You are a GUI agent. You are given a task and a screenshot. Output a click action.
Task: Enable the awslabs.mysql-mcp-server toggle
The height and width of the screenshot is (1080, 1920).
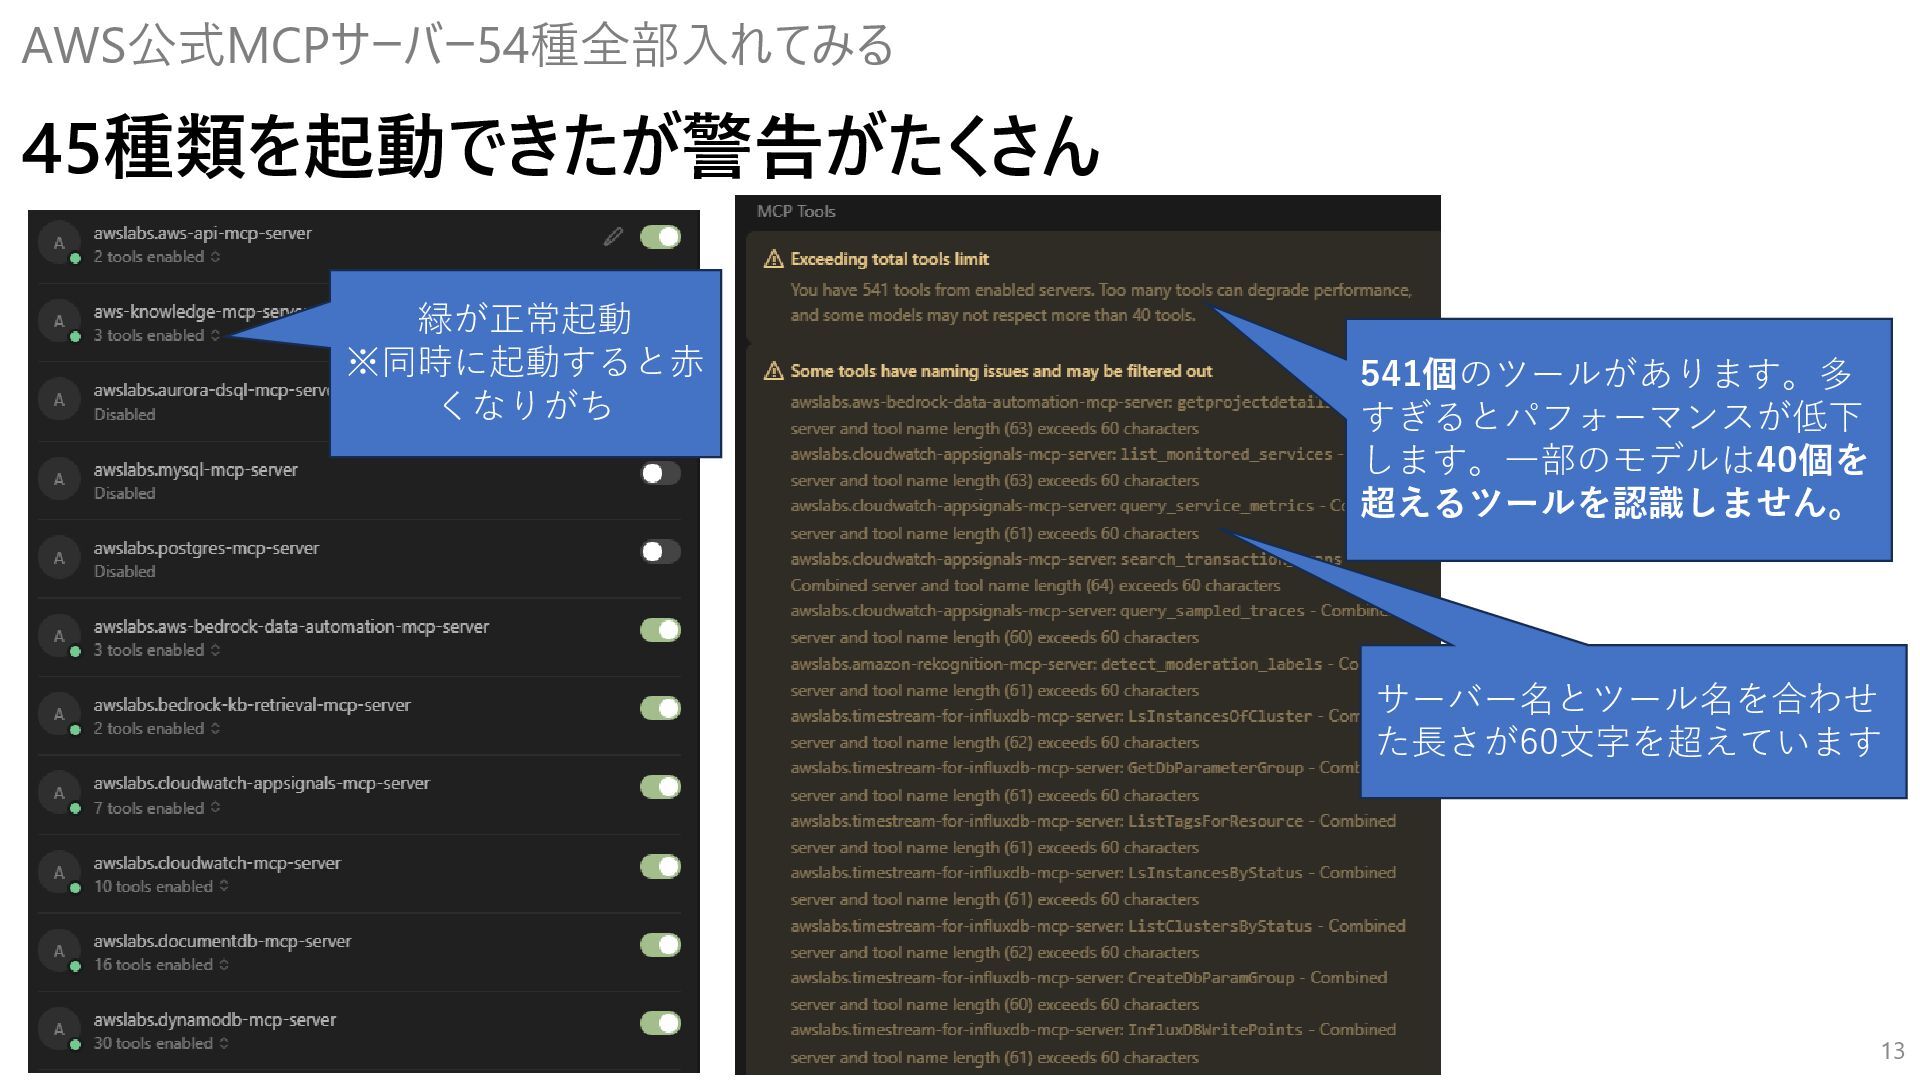click(660, 473)
